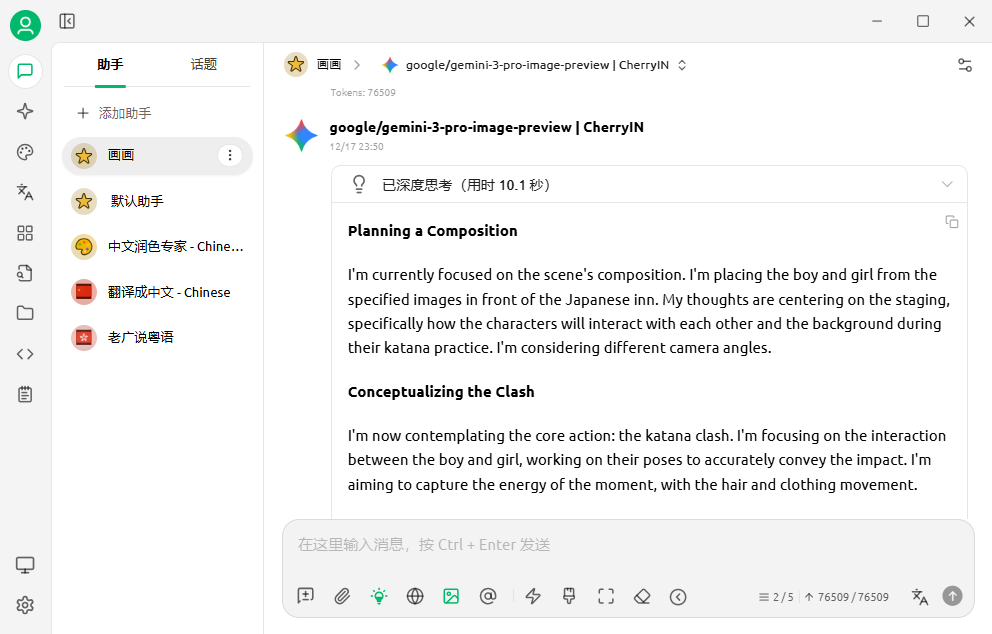Open the paintings palette icon in sidebar
Viewport: 992px width, 634px height.
coord(25,152)
